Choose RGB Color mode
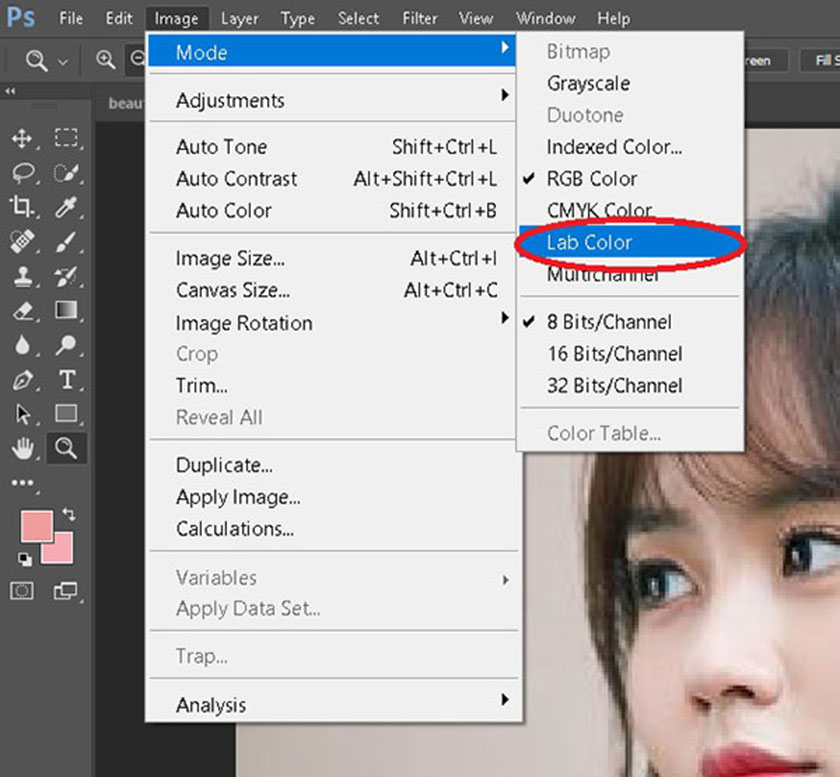The image size is (840, 777). point(630,178)
